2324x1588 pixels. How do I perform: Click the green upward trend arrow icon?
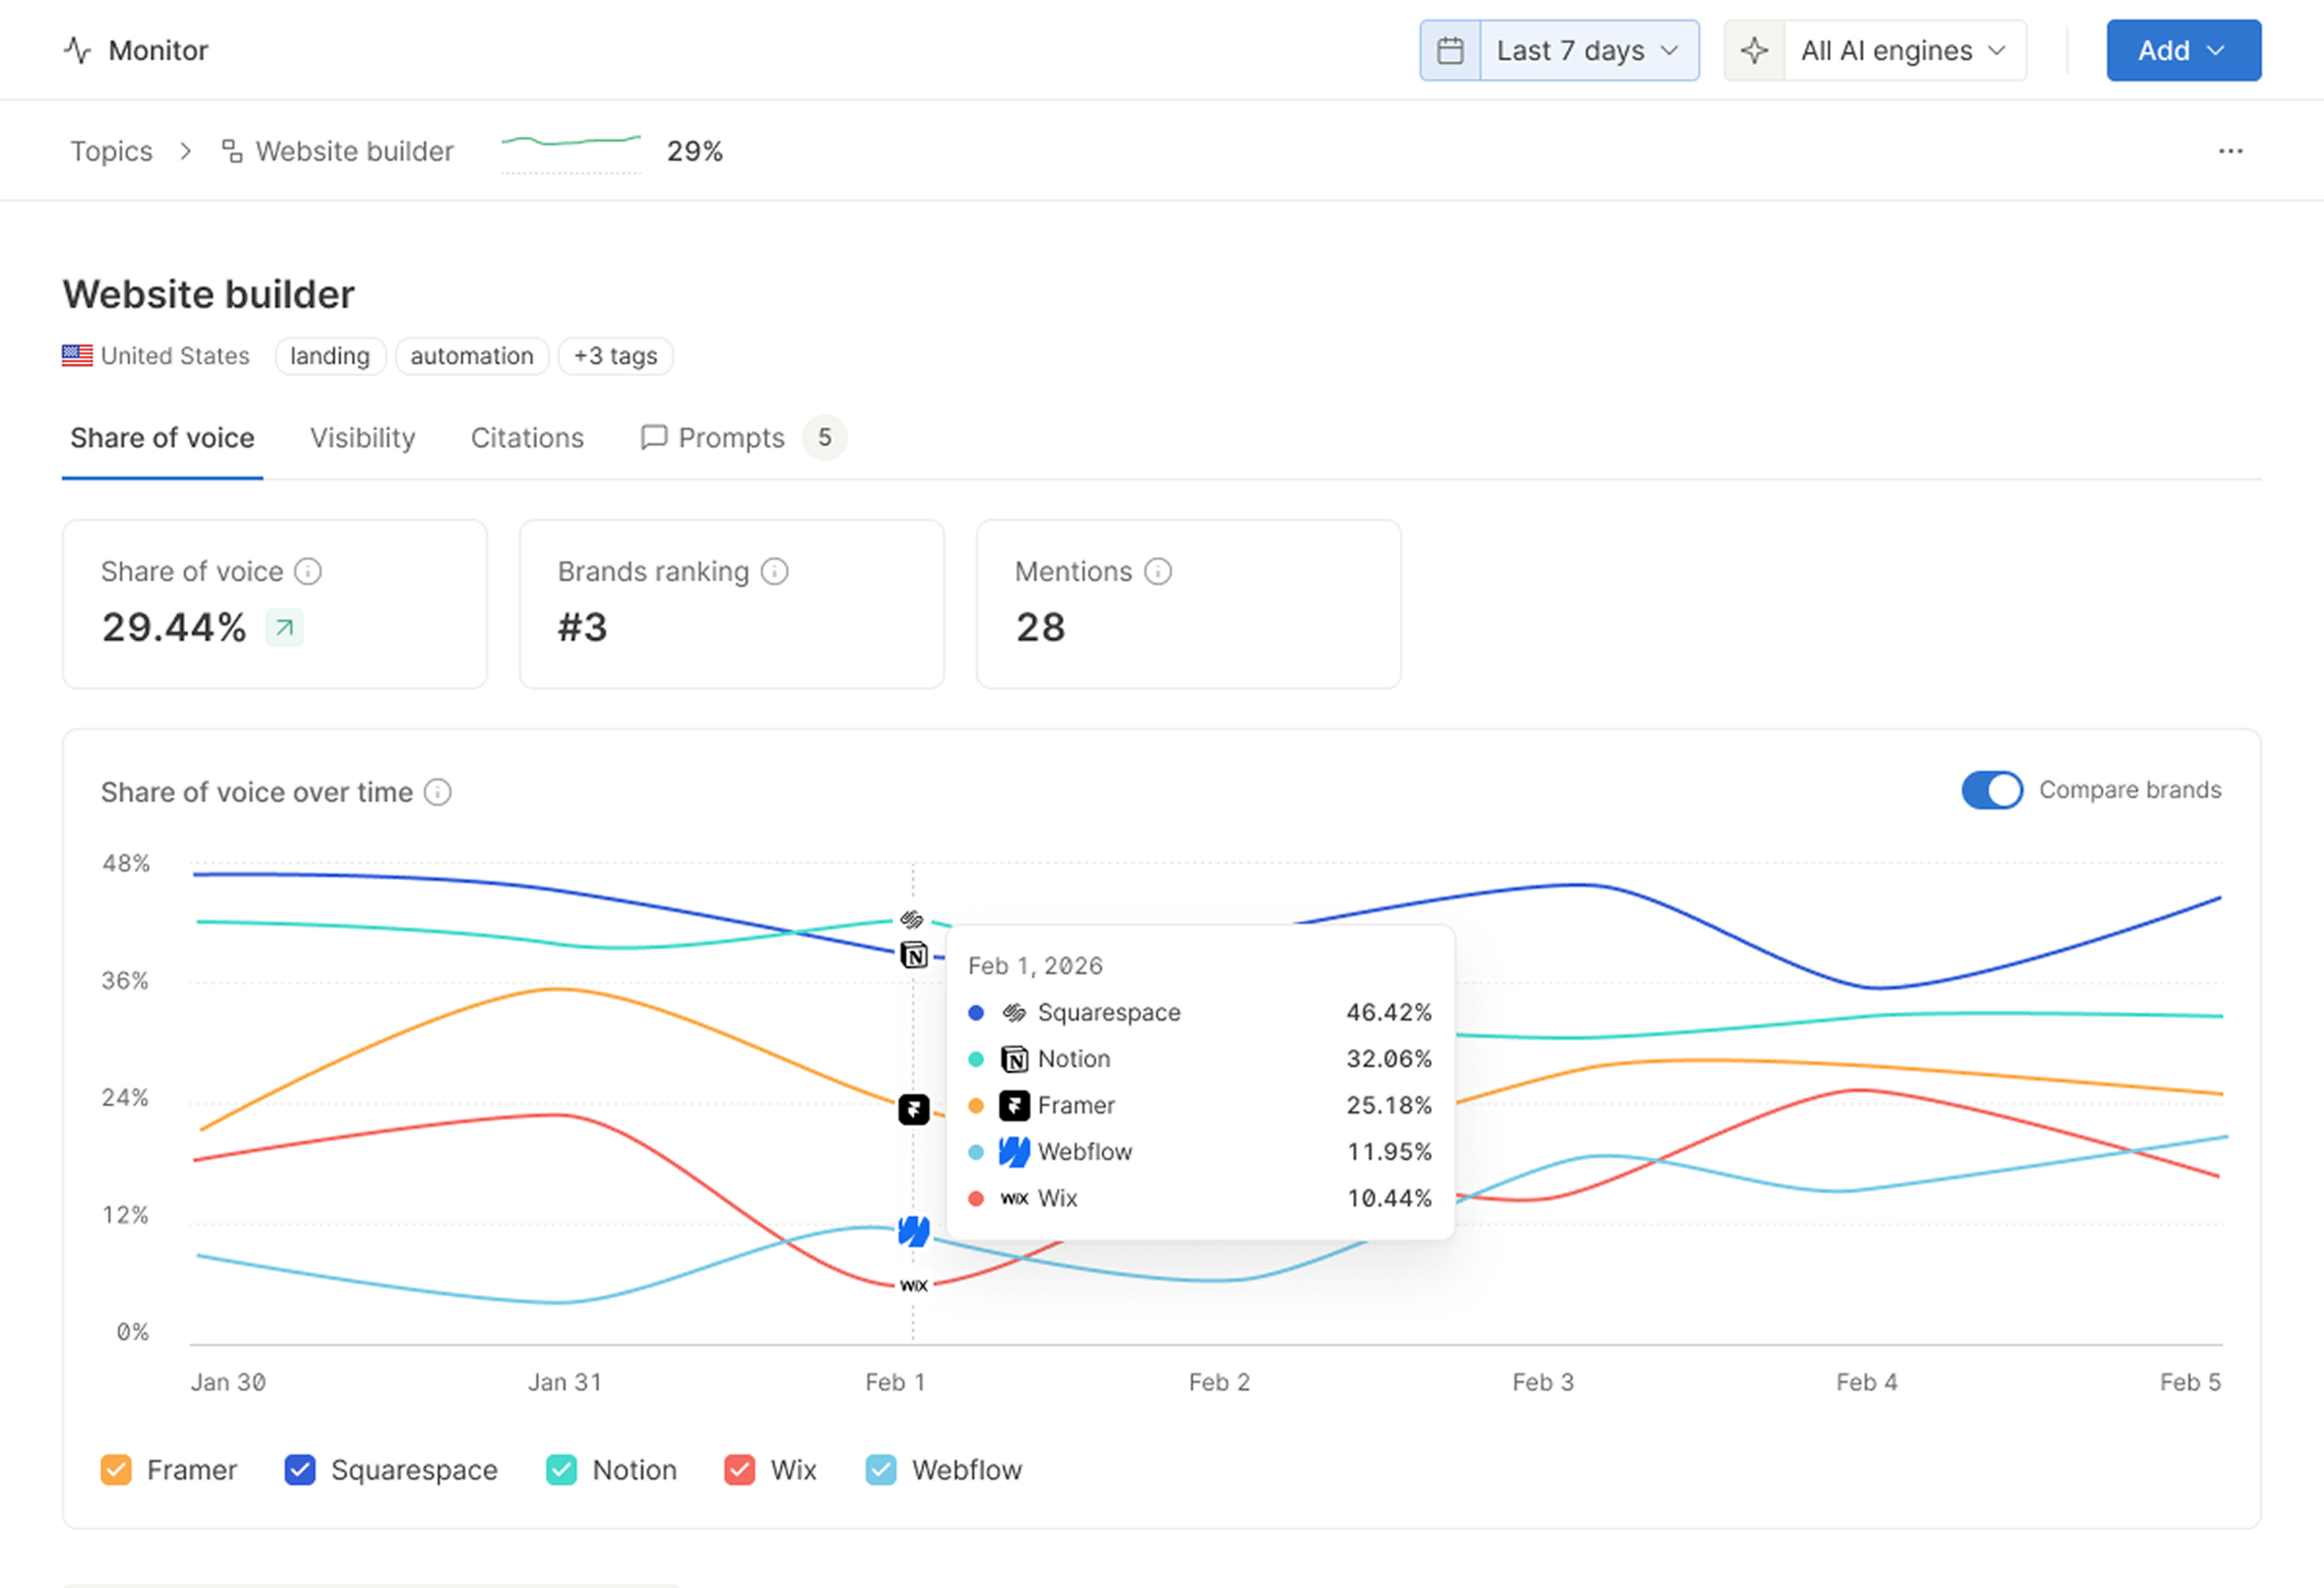pyautogui.click(x=284, y=628)
